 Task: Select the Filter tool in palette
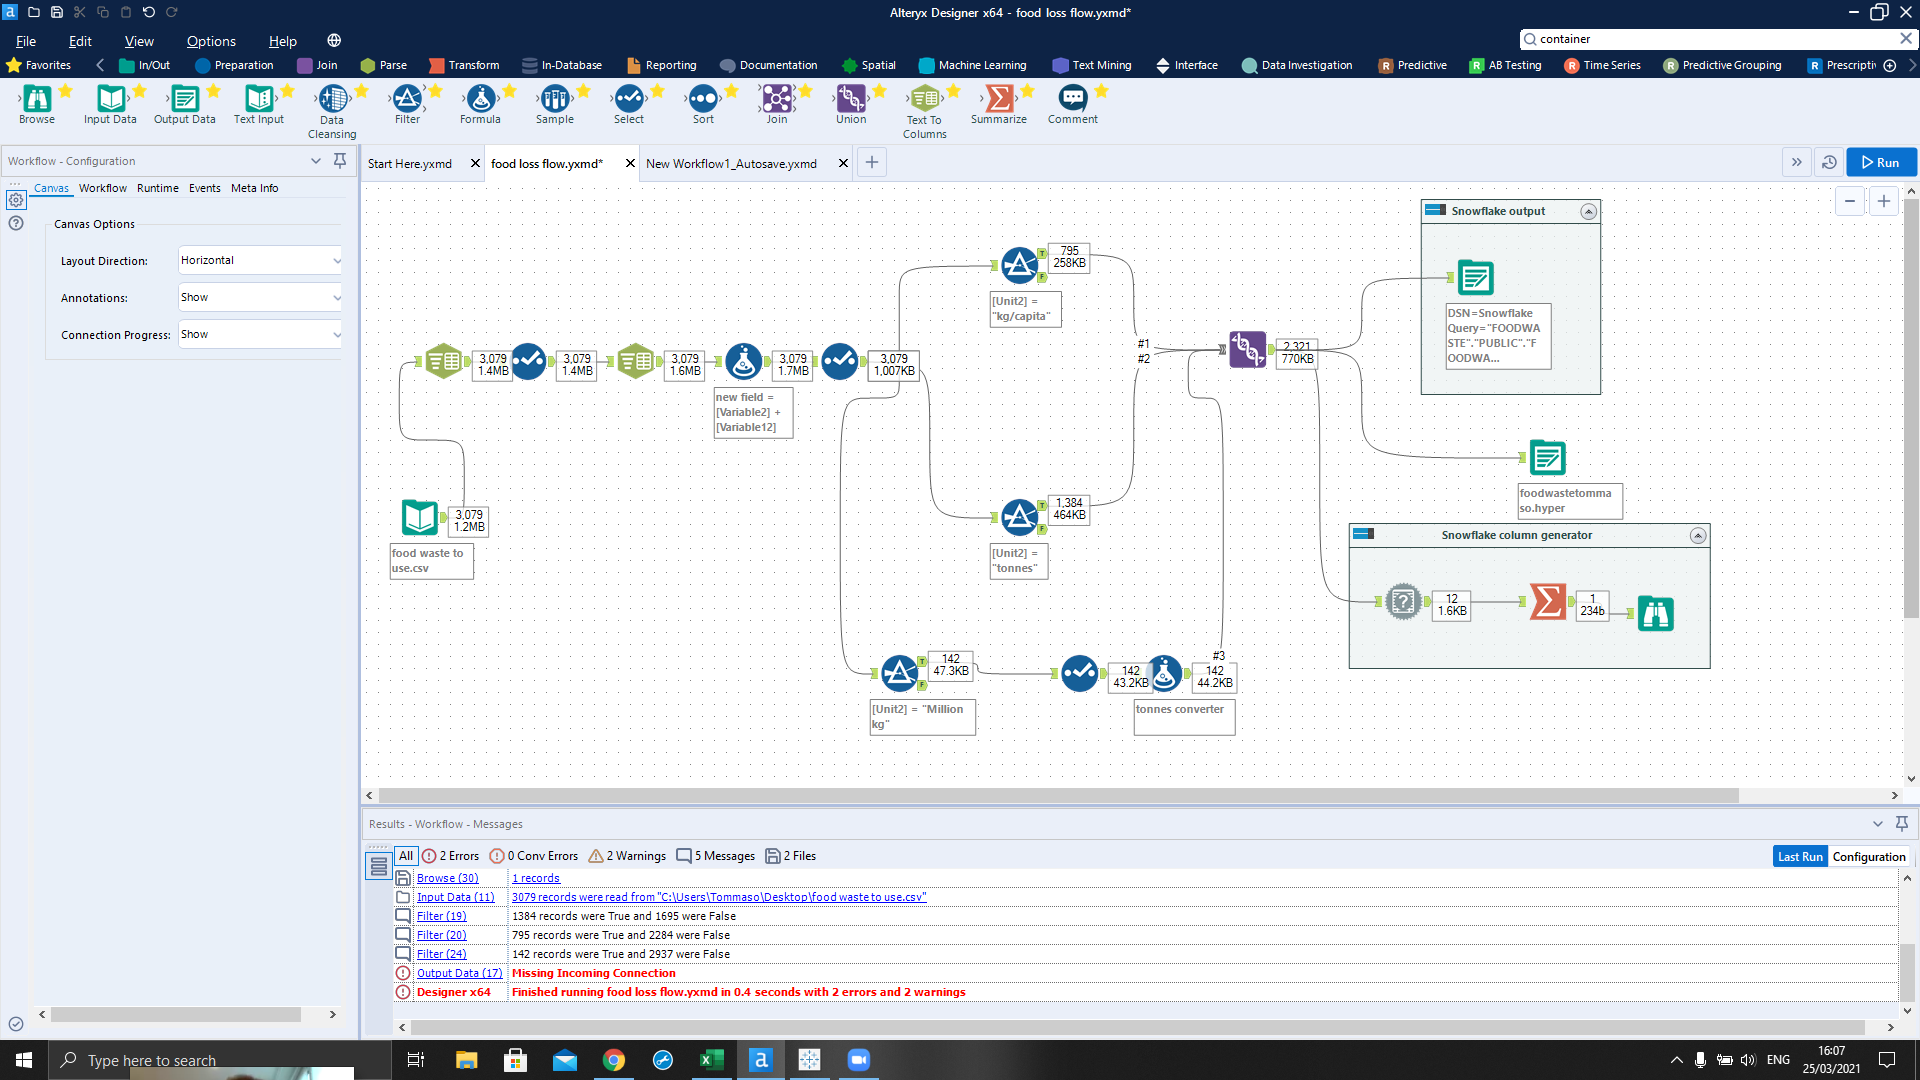click(x=407, y=104)
